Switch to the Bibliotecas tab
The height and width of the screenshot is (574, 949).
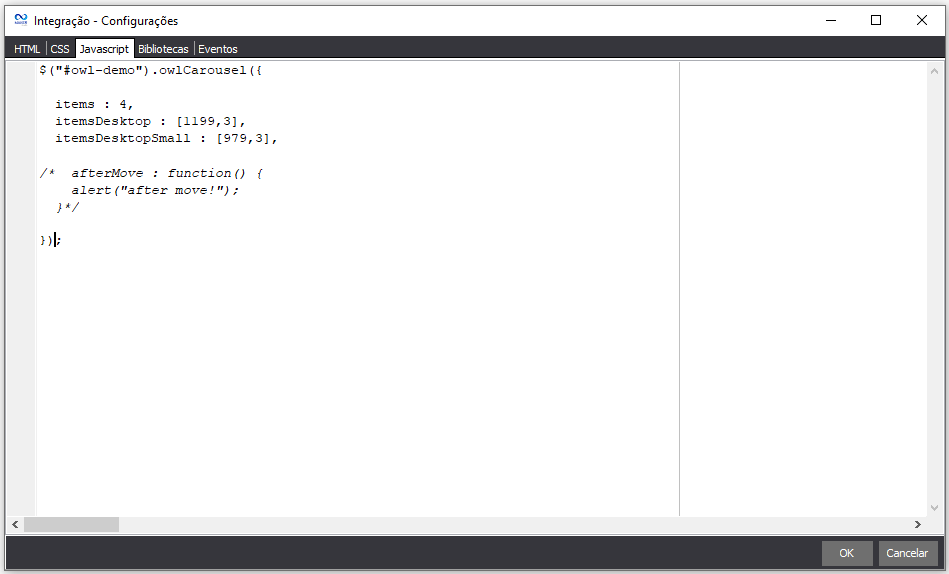tap(163, 49)
